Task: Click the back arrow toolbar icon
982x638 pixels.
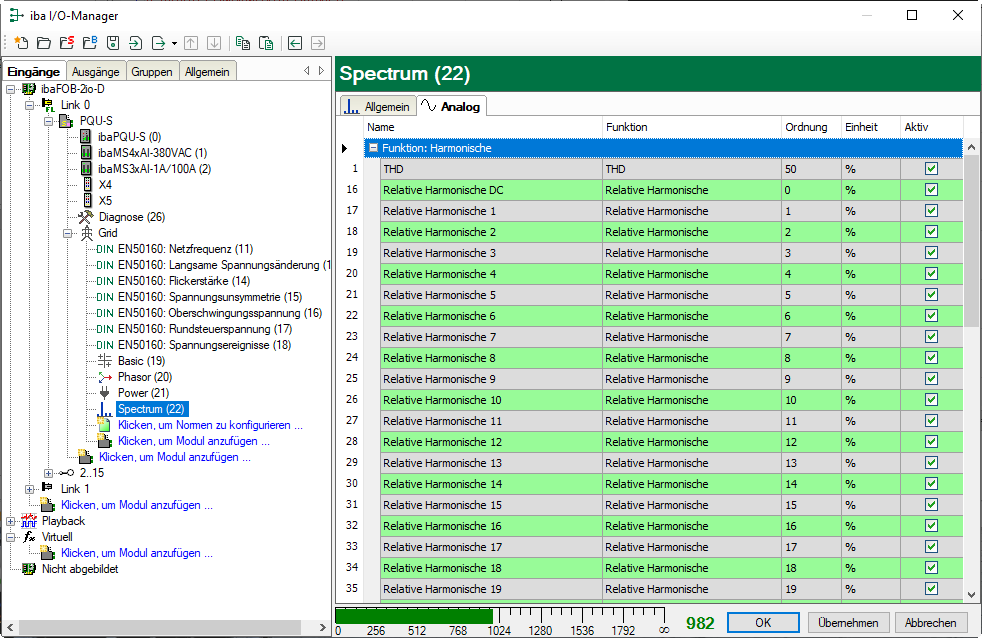Action: tap(295, 43)
